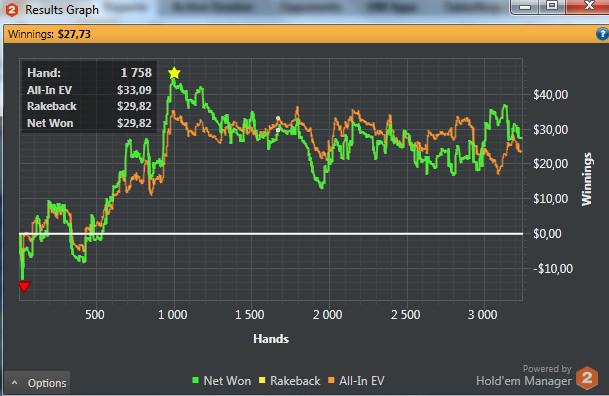This screenshot has height=396, width=609.
Task: Click the $40,00 axis label
Action: tap(550, 94)
